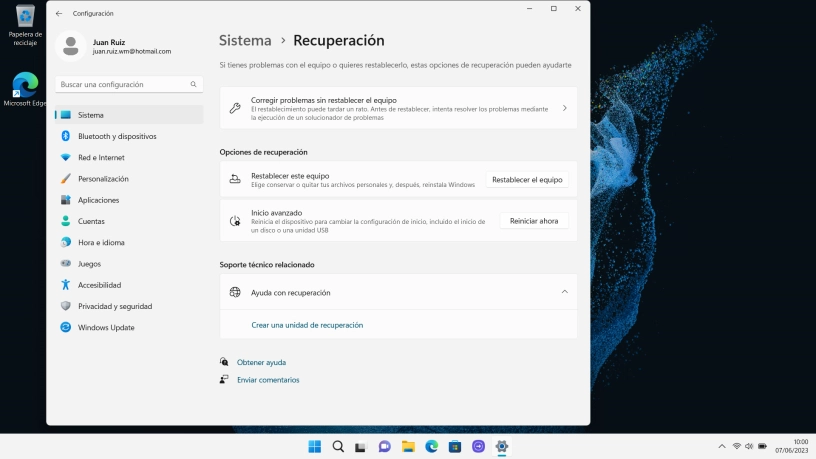Select Microsoft Edge desktop shortcut
This screenshot has width=816, height=459.
25,90
